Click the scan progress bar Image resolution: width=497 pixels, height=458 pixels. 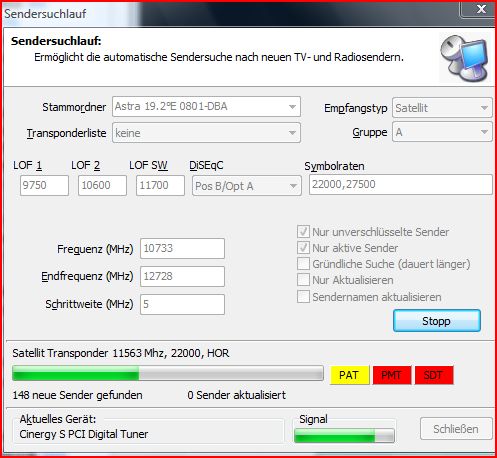[168, 373]
